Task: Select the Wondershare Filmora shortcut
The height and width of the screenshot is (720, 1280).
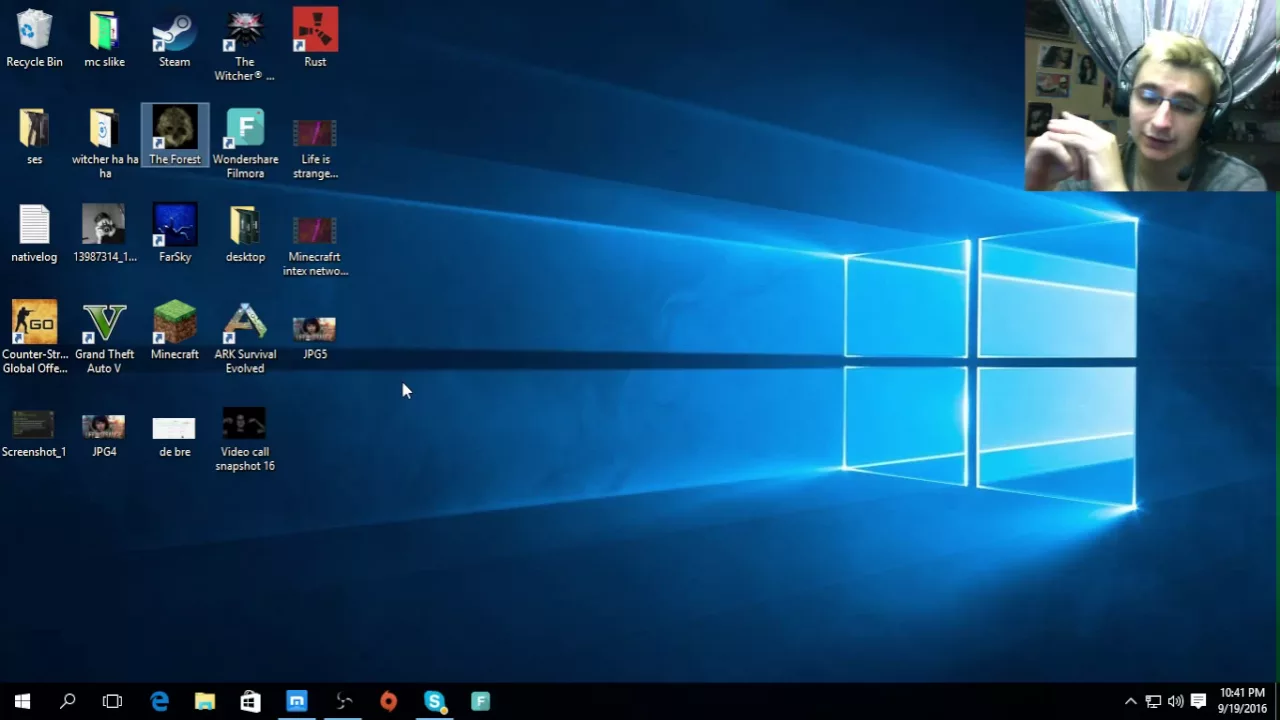Action: coord(245,143)
